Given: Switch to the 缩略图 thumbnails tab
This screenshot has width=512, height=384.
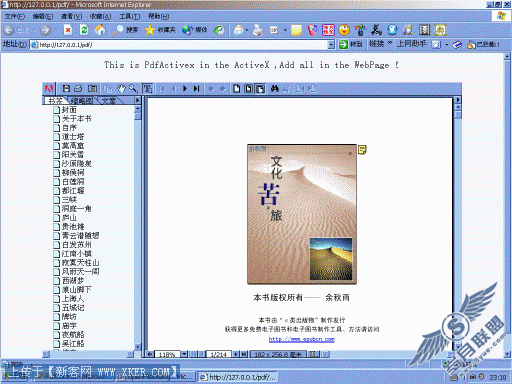Looking at the screenshot, I should [82, 101].
